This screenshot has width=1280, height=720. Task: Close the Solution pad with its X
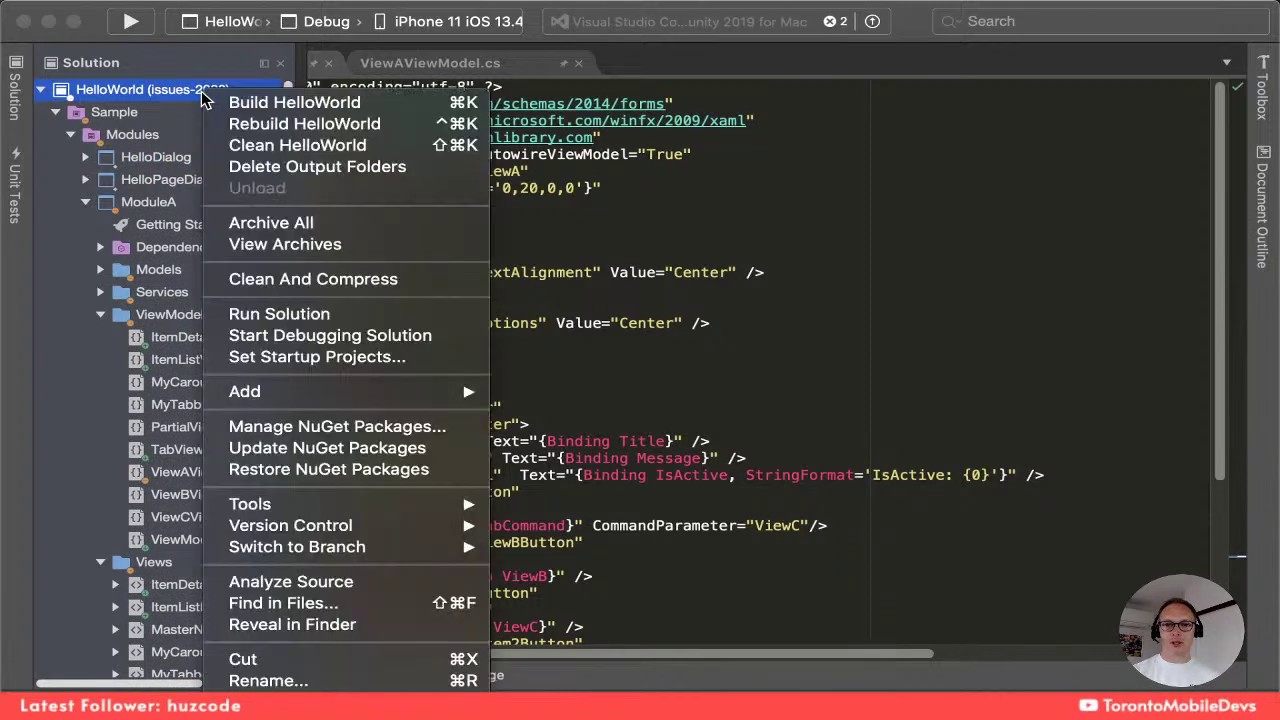point(280,63)
